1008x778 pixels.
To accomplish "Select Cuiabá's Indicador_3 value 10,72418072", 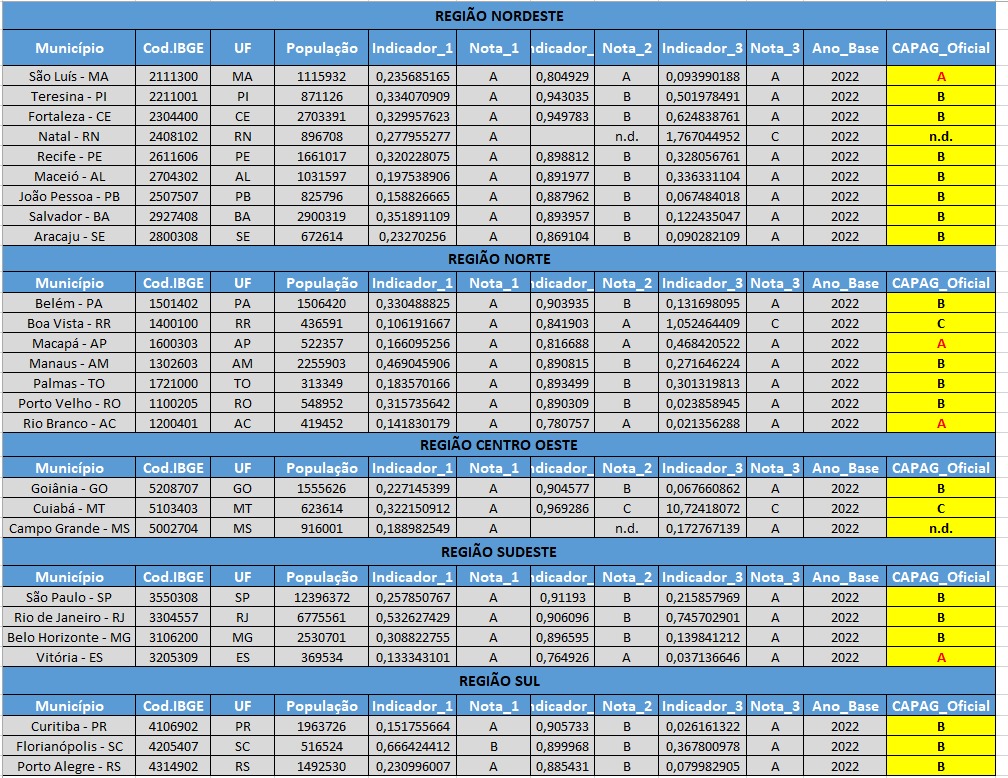I will (702, 508).
